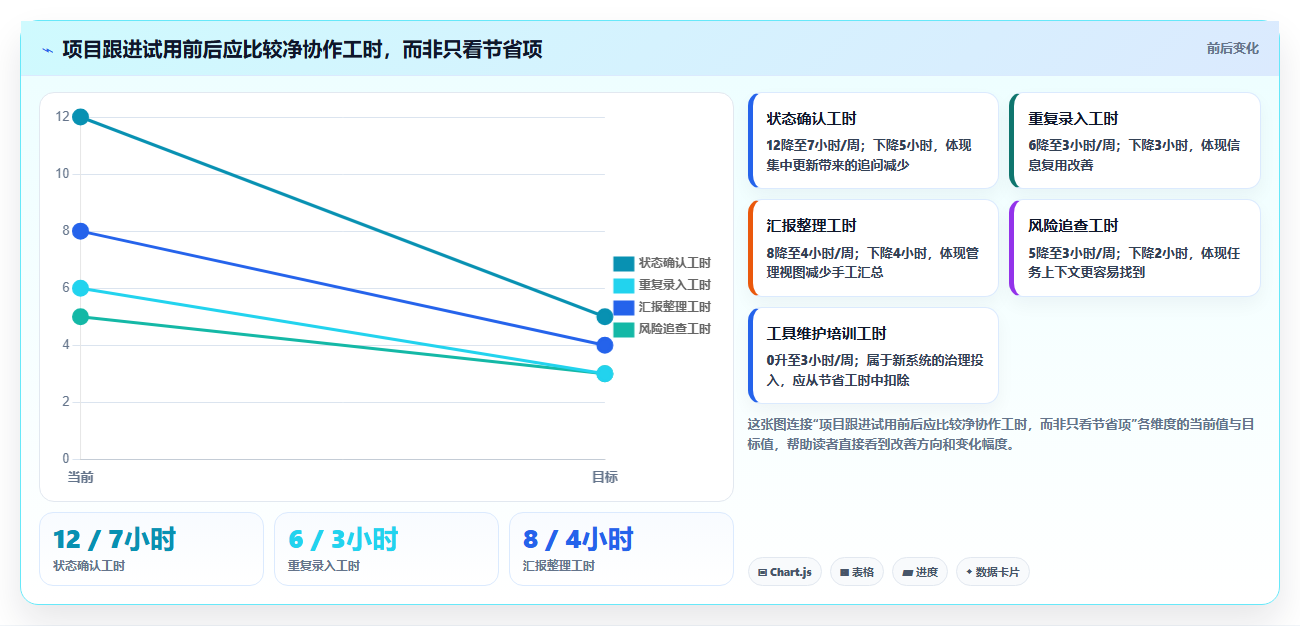The width and height of the screenshot is (1300, 626).
Task: Select the 当前 data point at value 6
Action: [x=81, y=288]
